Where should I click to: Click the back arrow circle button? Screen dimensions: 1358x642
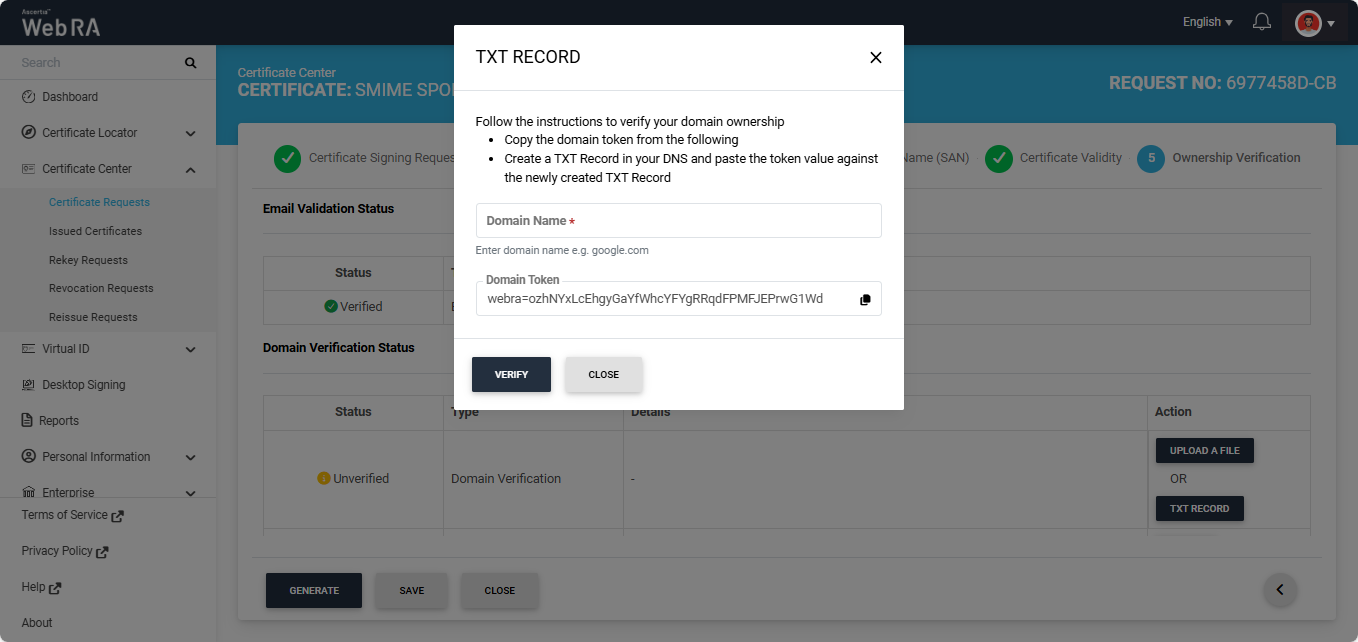pos(1280,590)
